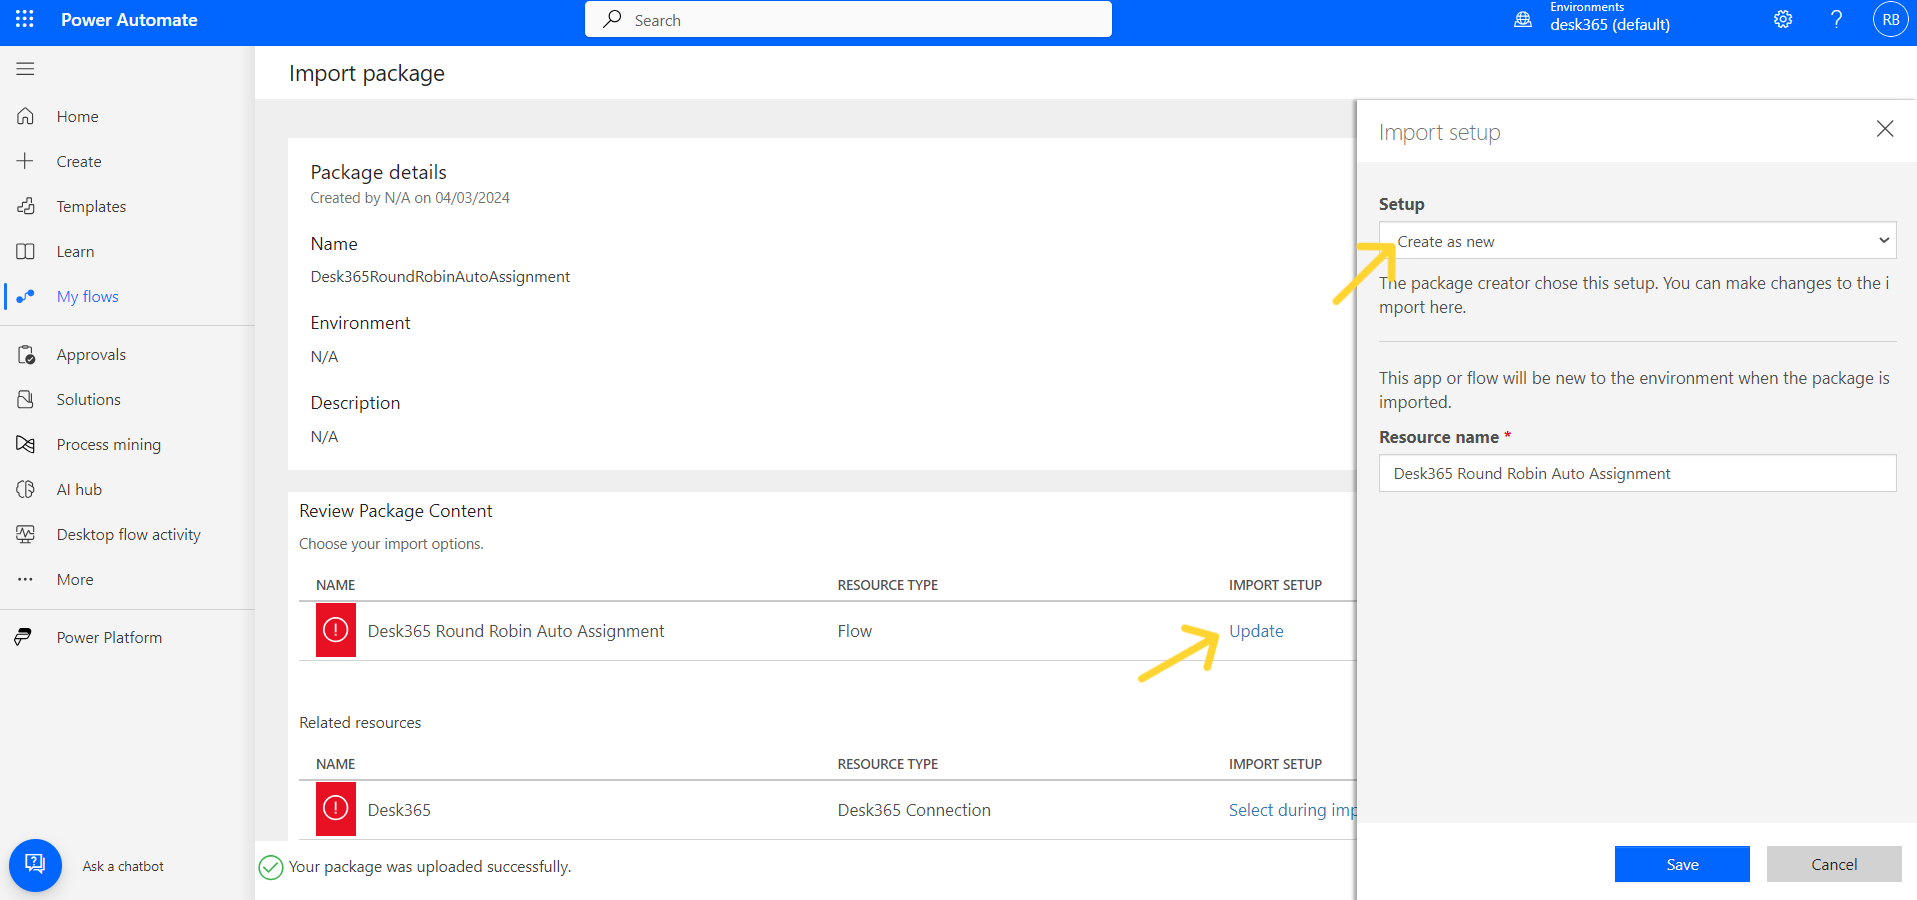Select the Approvals icon in the sidebar
Screen dimensions: 1917x900
click(x=25, y=354)
